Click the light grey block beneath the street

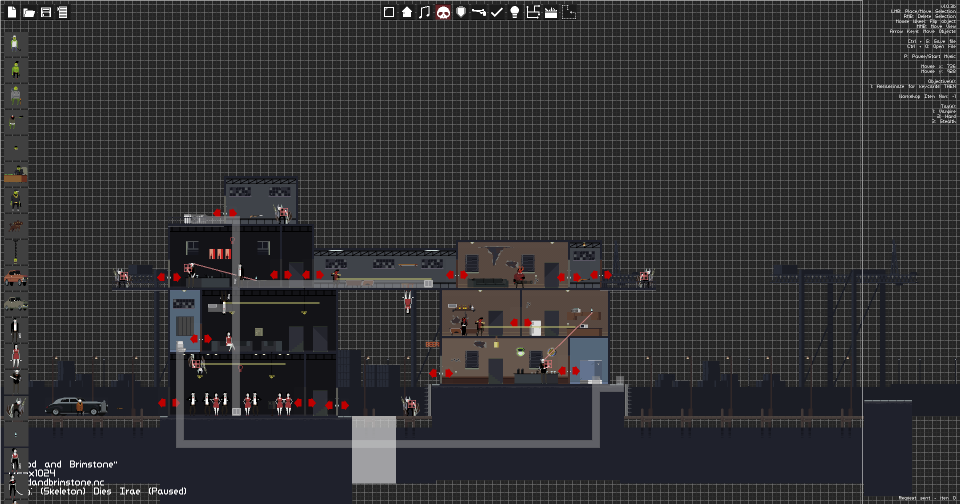(x=373, y=450)
